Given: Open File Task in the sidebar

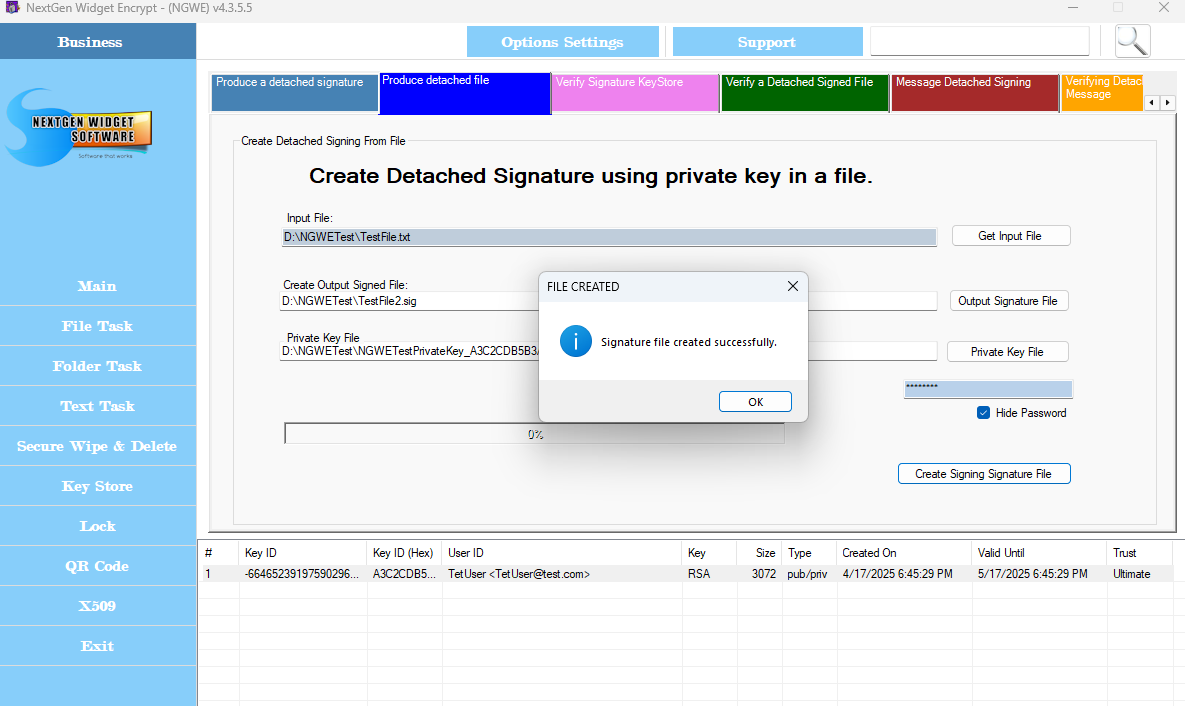Looking at the screenshot, I should point(97,326).
